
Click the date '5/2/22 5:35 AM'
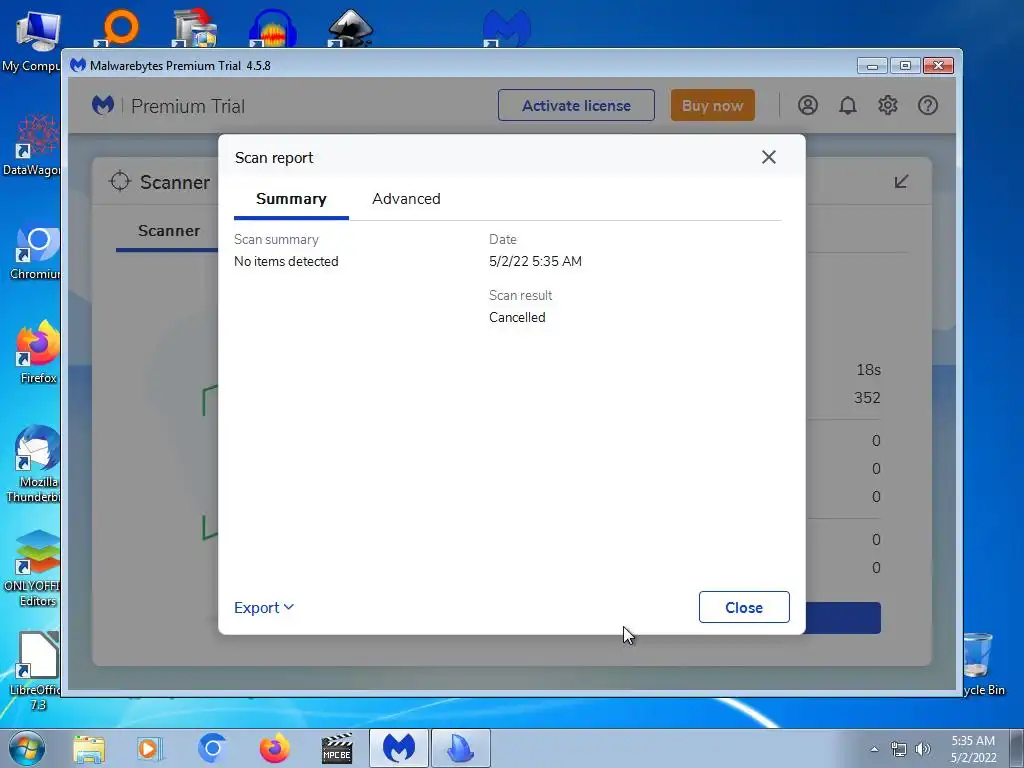536,261
